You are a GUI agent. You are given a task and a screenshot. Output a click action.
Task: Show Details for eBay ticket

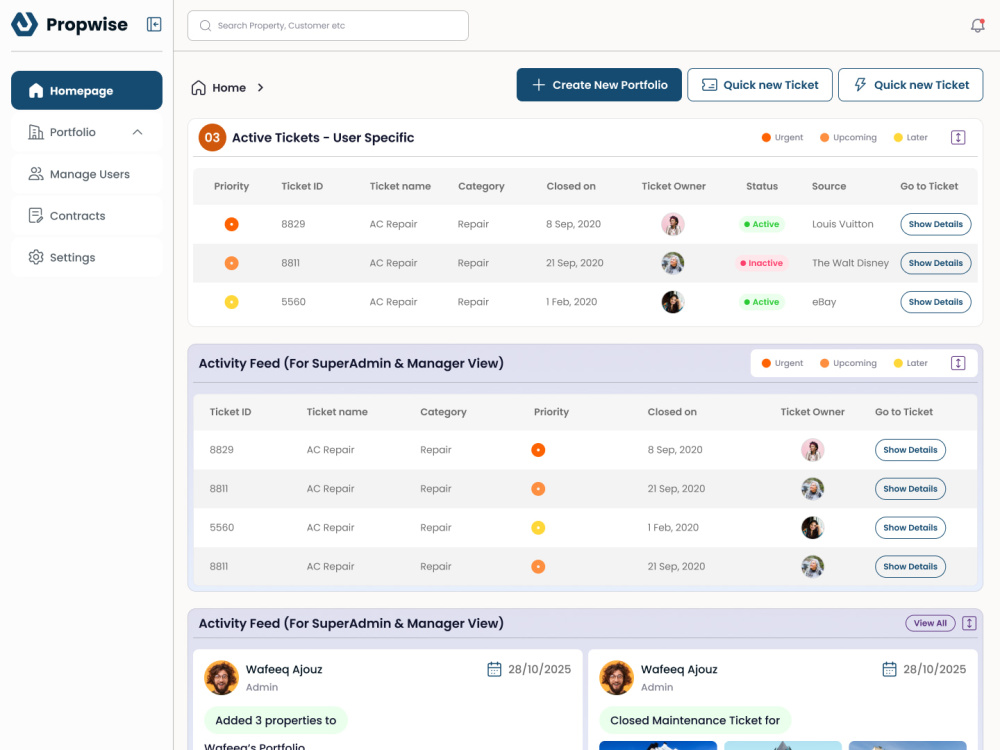(x=936, y=302)
